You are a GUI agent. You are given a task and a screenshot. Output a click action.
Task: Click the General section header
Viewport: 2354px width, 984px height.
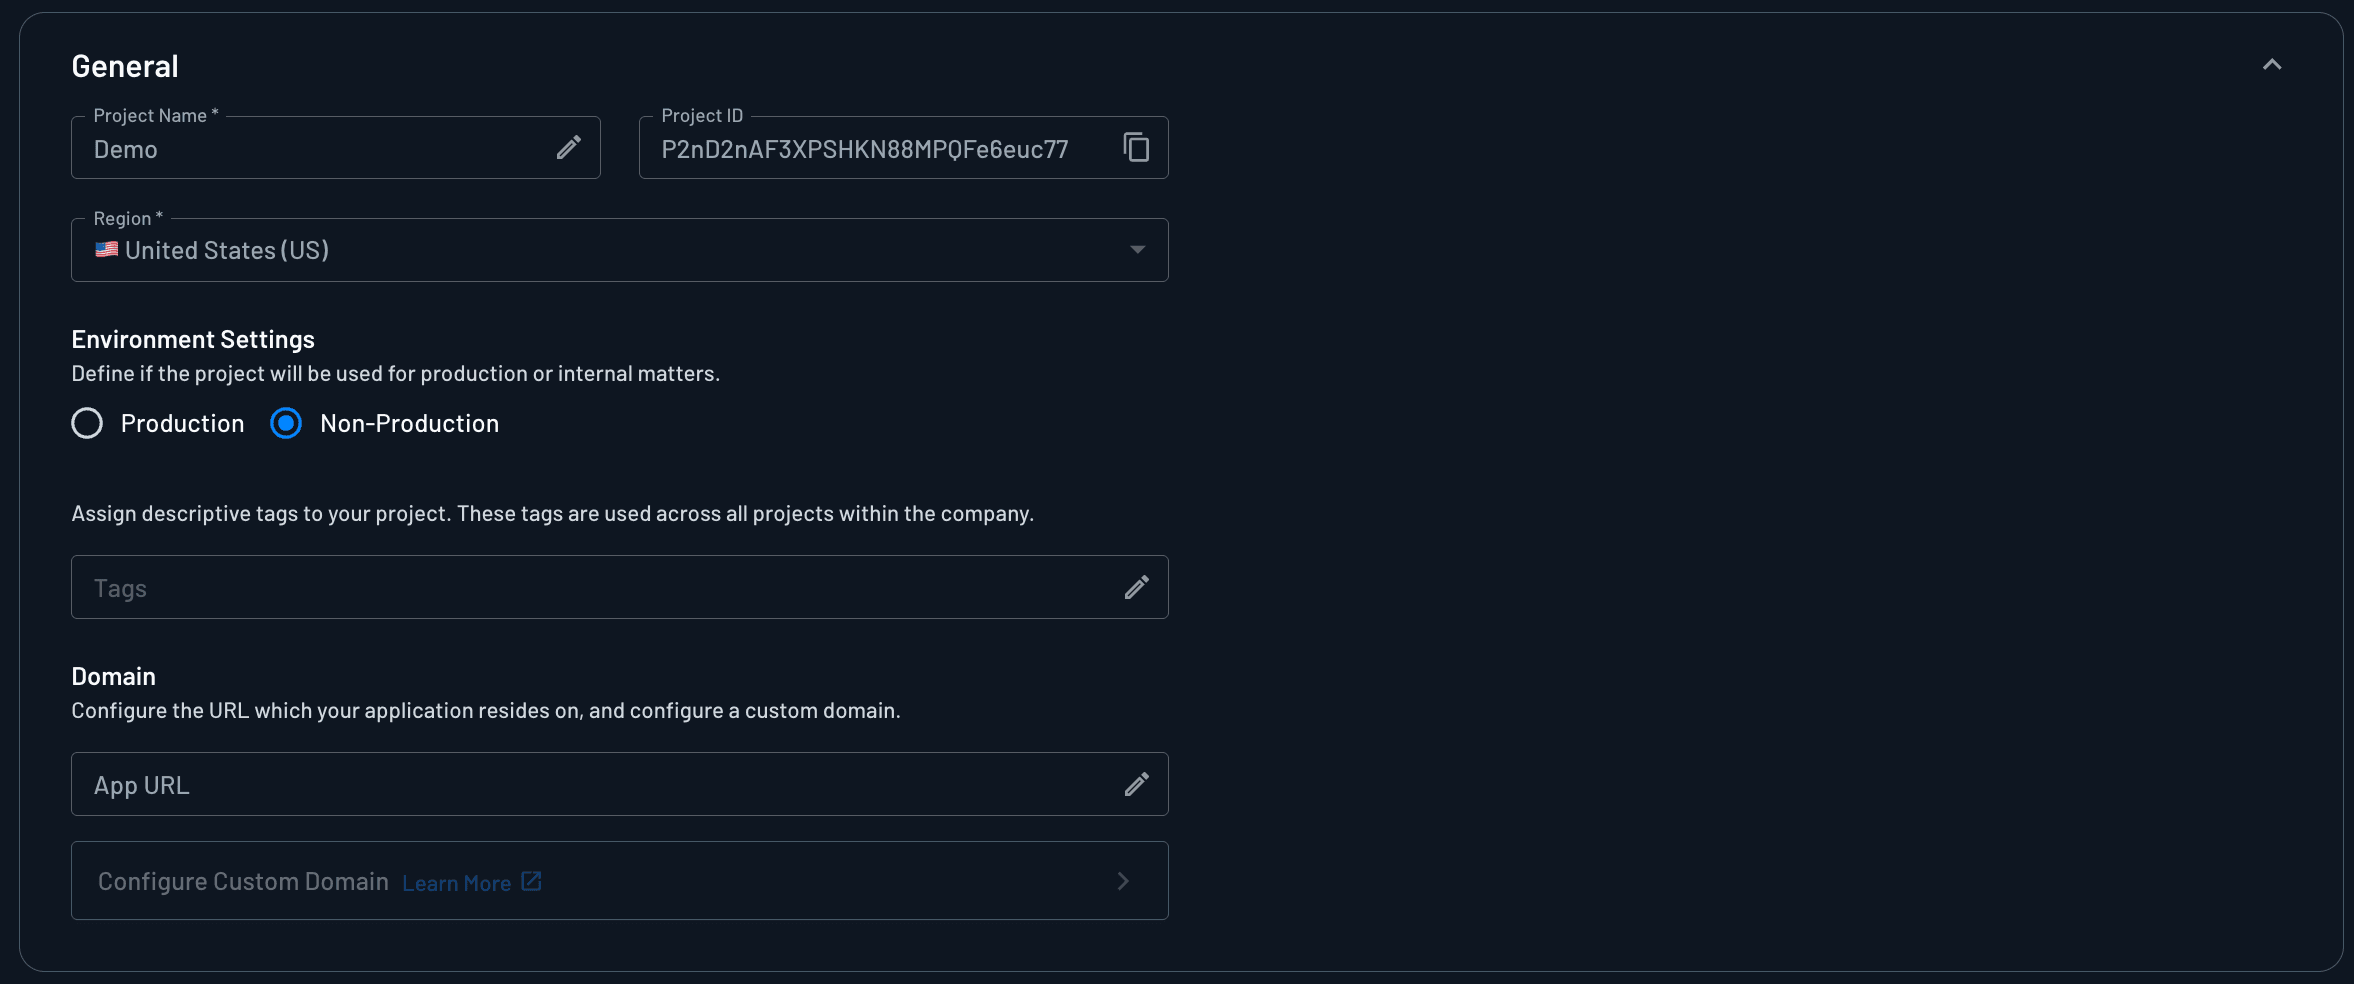pyautogui.click(x=124, y=65)
